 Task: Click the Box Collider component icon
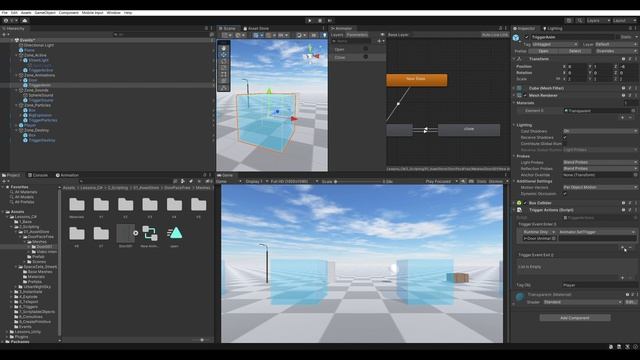click(x=519, y=203)
